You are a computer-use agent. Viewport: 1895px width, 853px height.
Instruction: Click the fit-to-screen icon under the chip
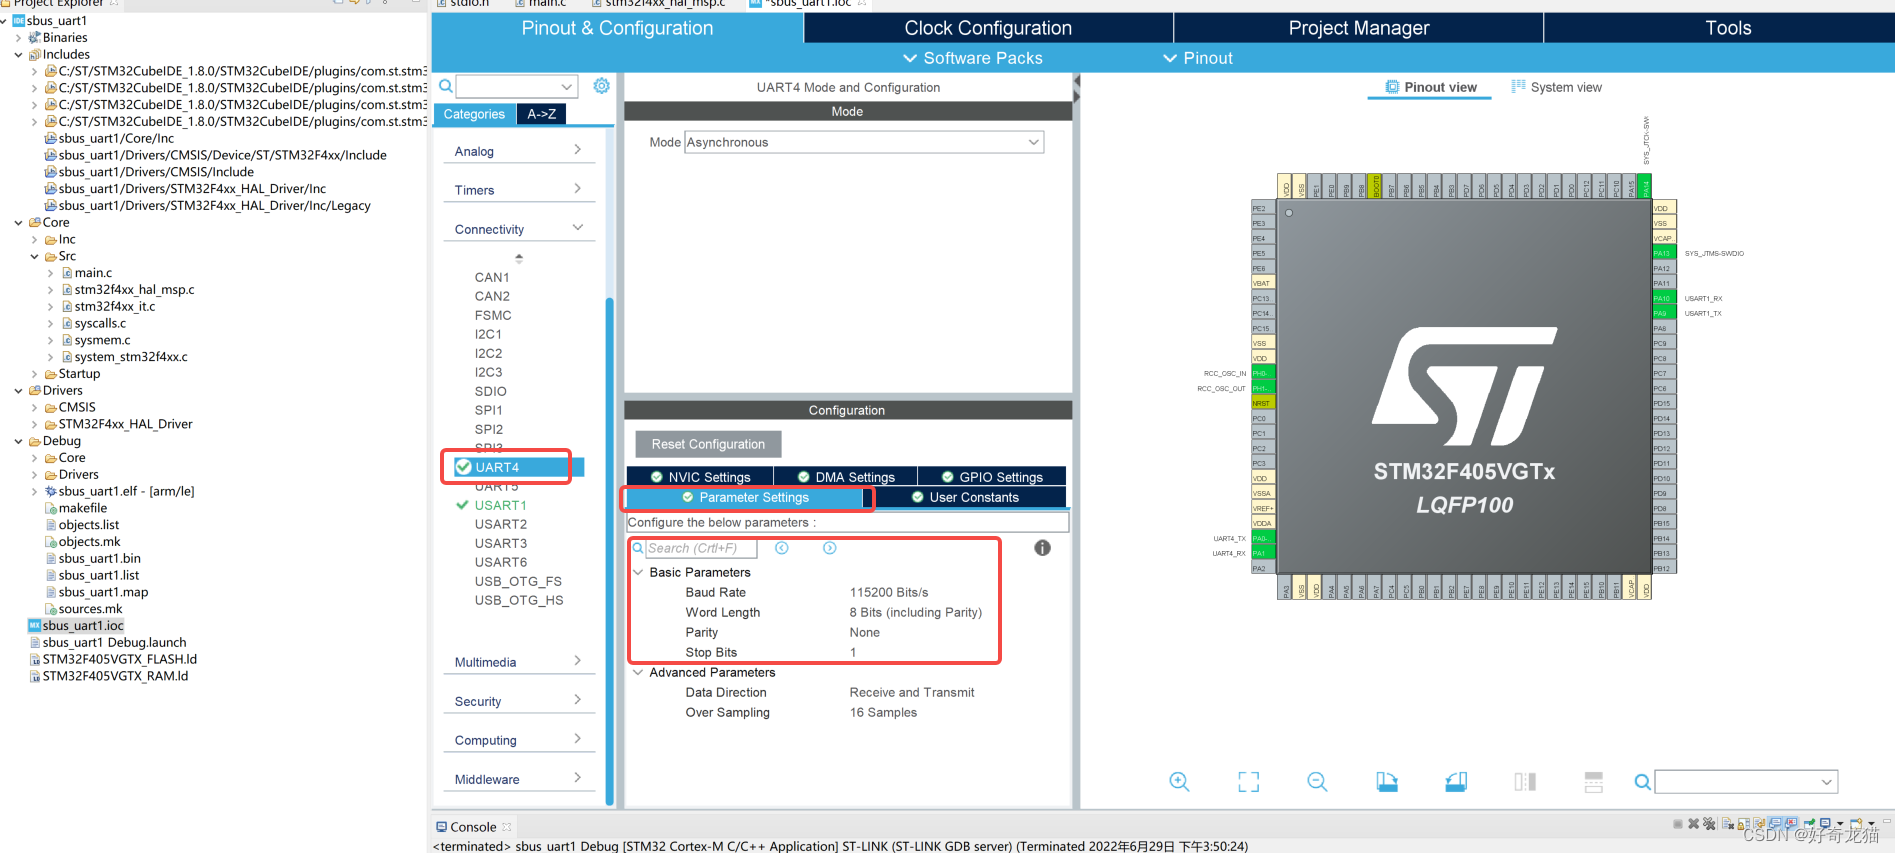(1249, 782)
